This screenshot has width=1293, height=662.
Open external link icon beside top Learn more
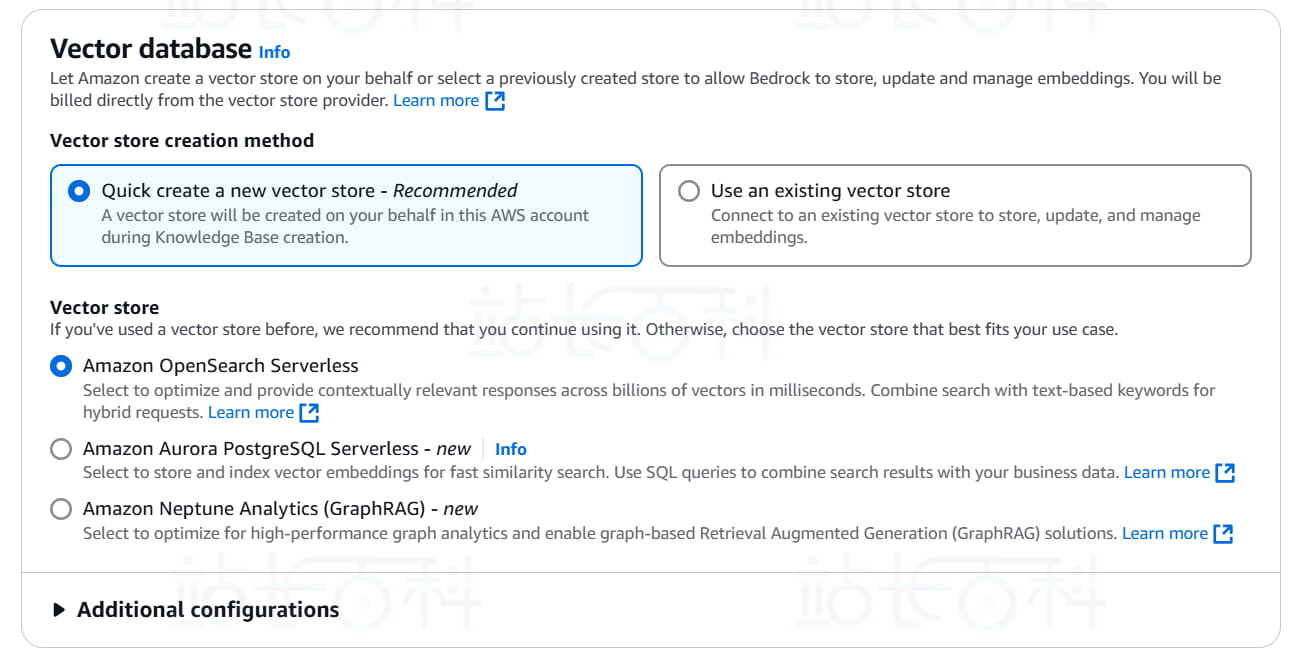[495, 101]
